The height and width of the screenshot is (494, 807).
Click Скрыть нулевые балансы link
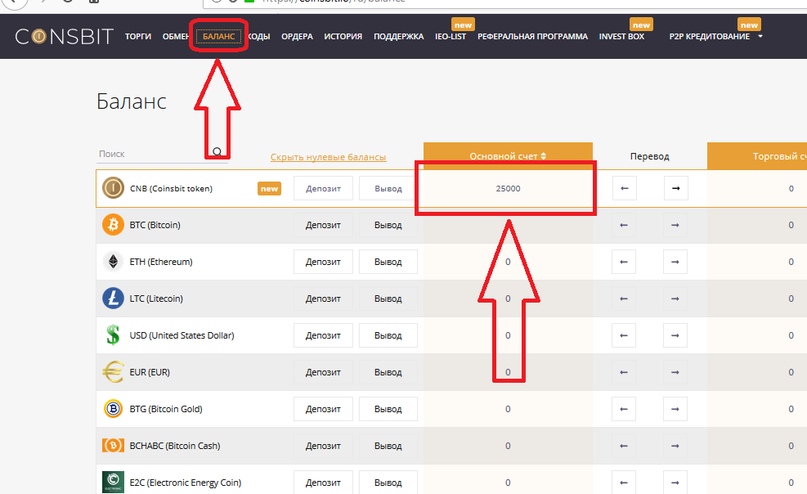[328, 157]
